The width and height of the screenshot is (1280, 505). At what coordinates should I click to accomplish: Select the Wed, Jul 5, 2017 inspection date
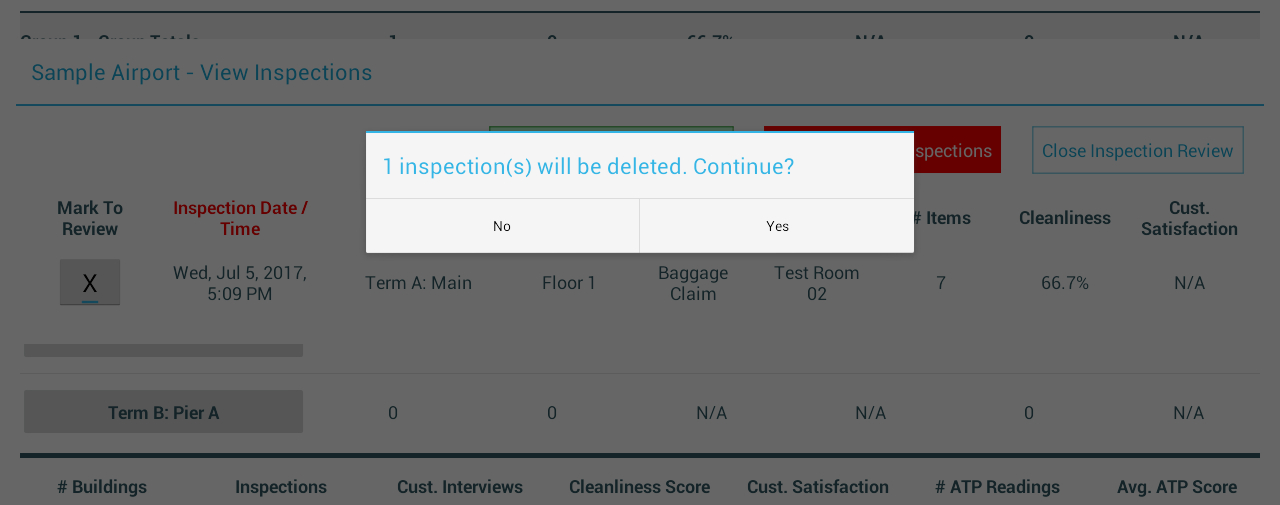[x=240, y=283]
